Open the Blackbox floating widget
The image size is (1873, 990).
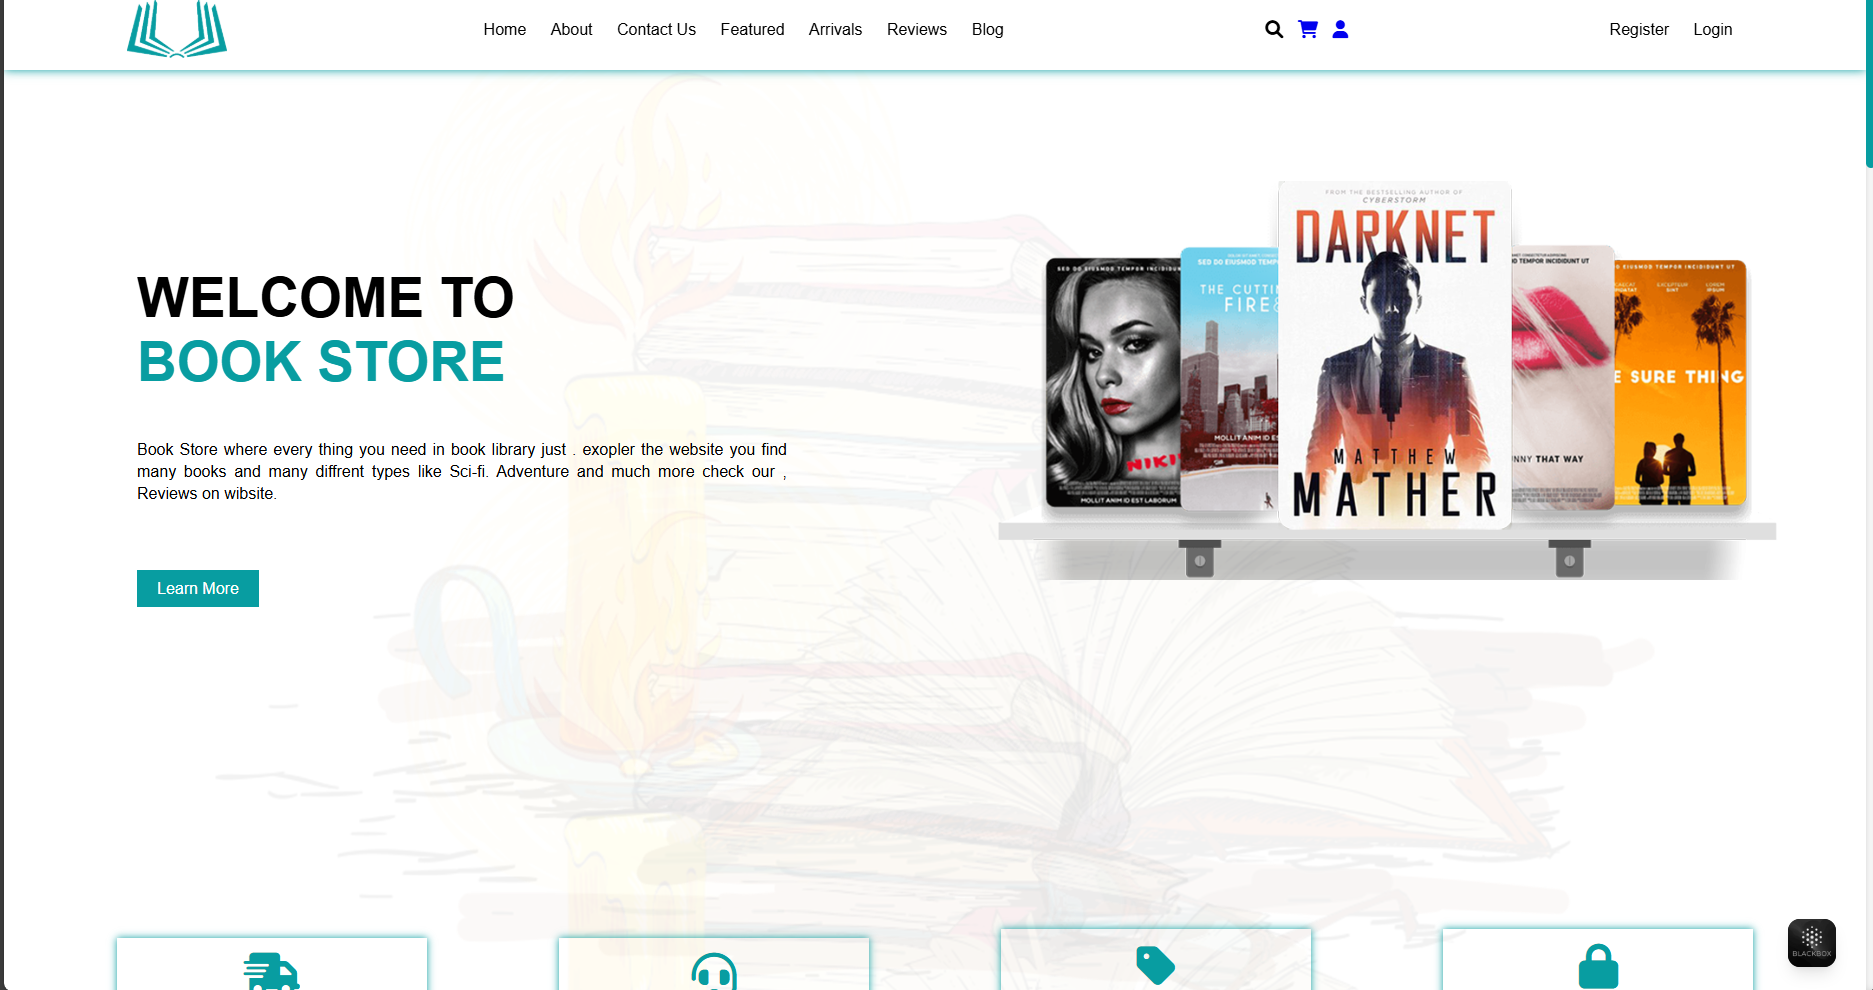tap(1811, 942)
